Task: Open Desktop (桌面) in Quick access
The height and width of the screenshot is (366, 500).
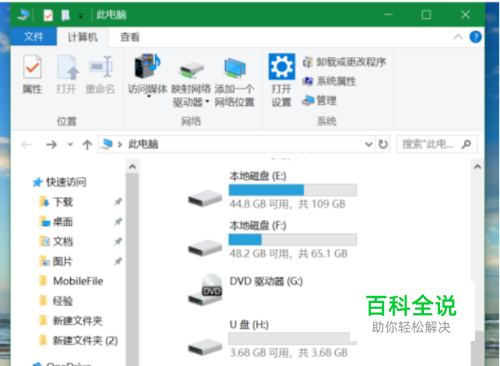Action: 56,222
